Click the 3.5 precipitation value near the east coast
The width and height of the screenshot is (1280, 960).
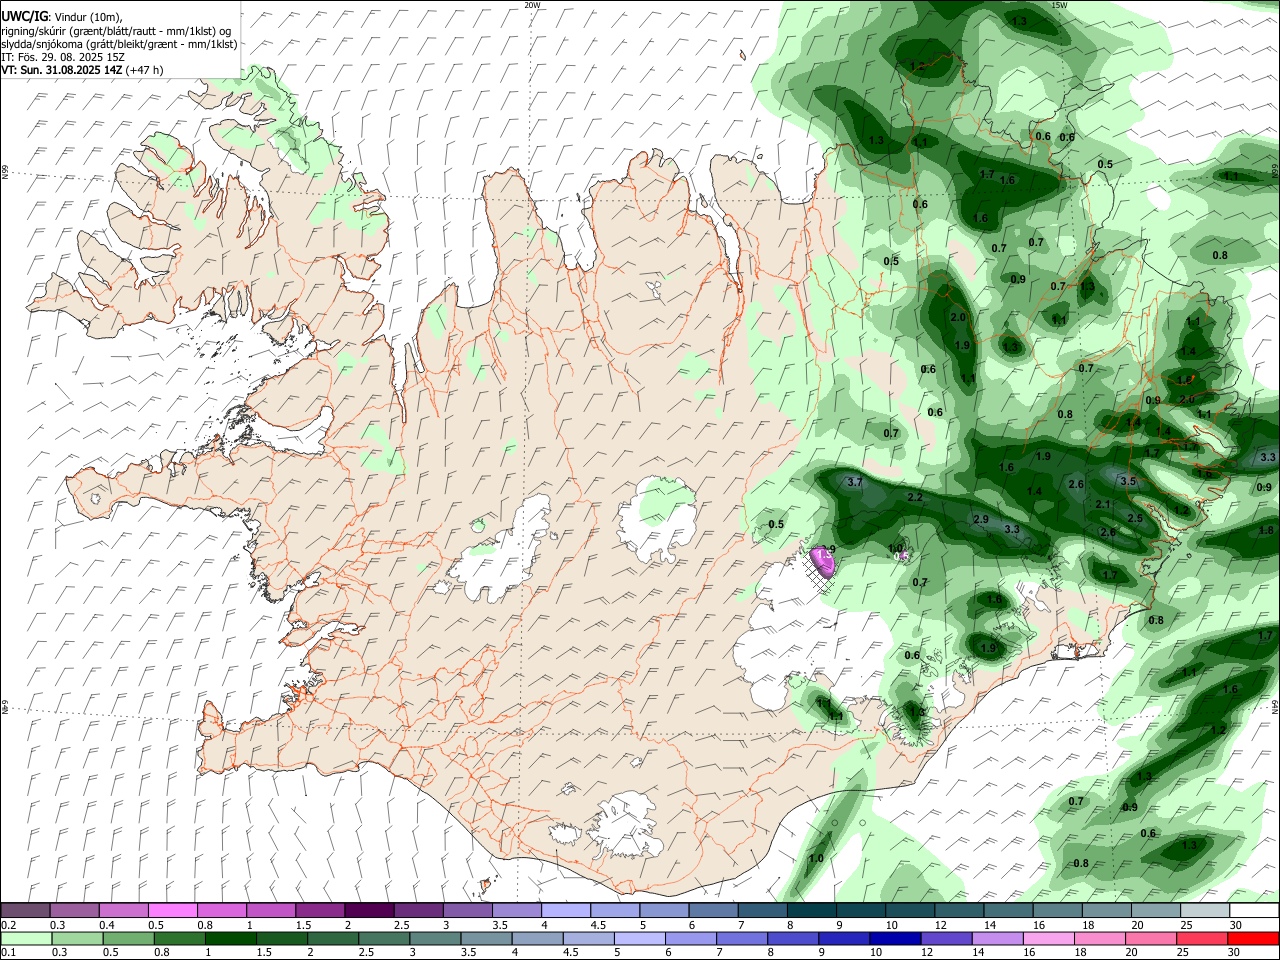pos(1128,481)
